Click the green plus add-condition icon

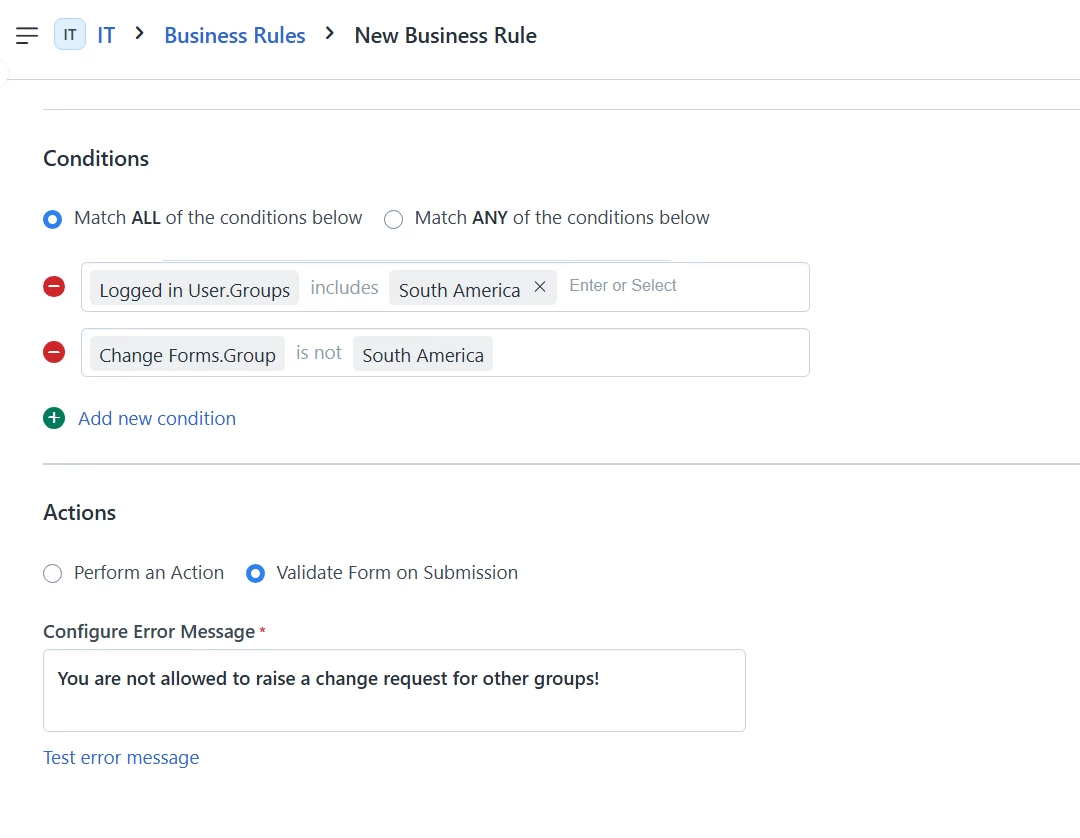pos(54,418)
